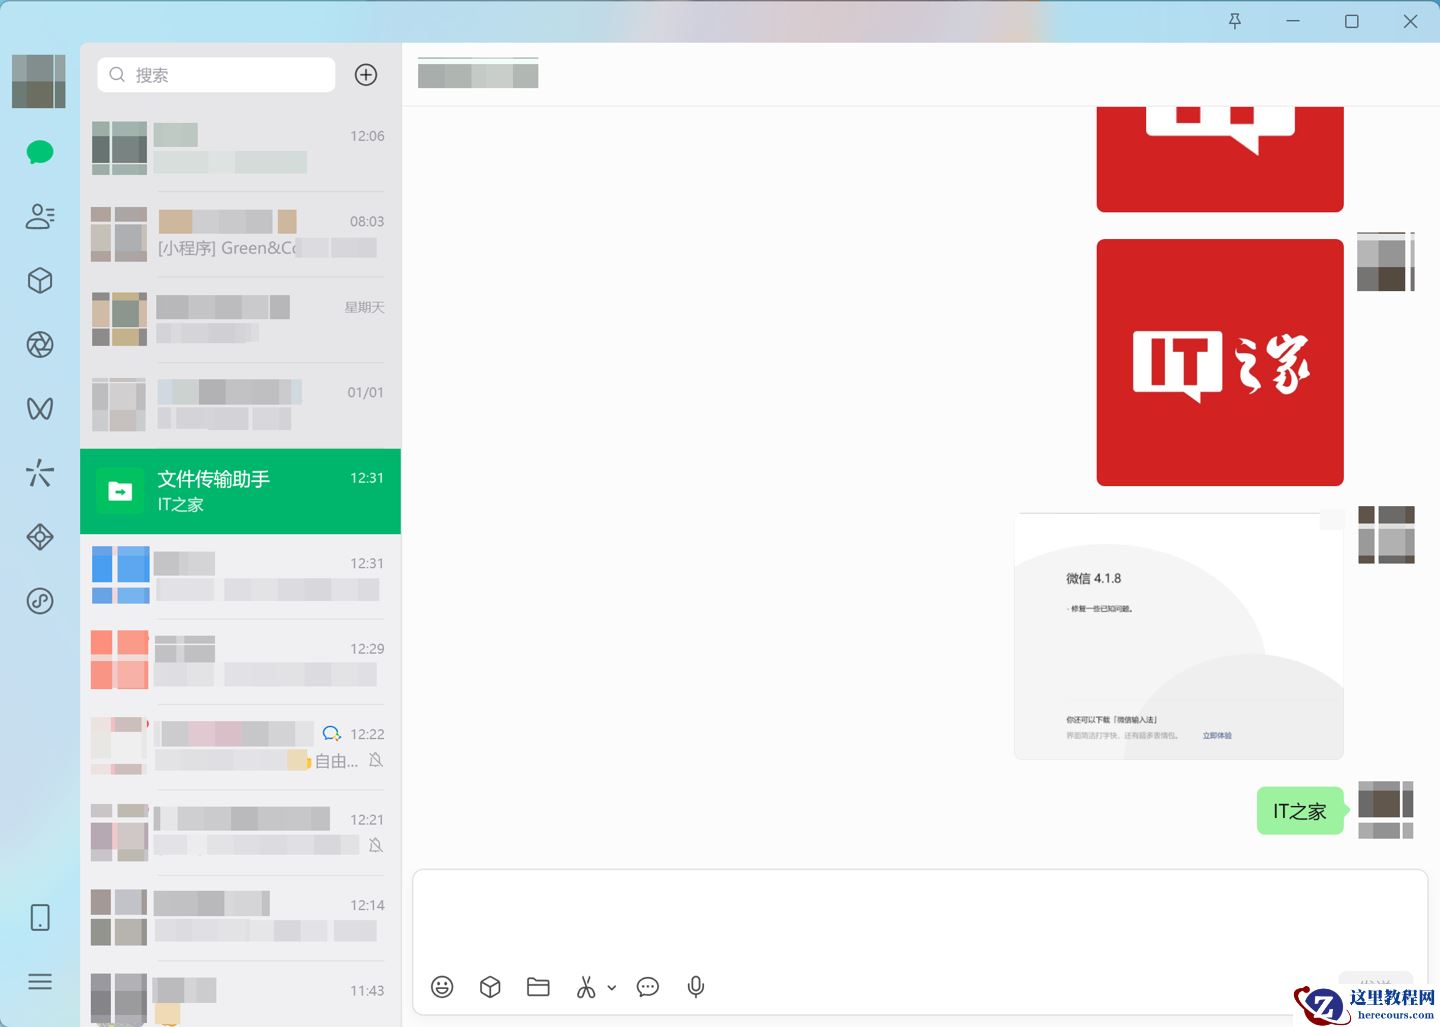The height and width of the screenshot is (1027, 1440).
Task: Open chat history via the speech bubble icon
Action: point(648,987)
